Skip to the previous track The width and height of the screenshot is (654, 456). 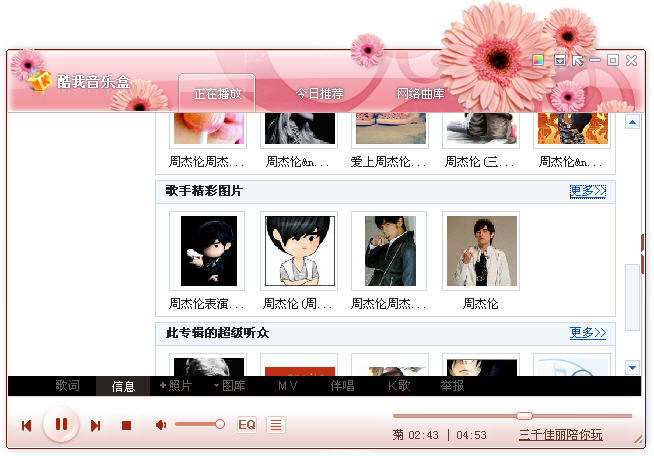27,426
